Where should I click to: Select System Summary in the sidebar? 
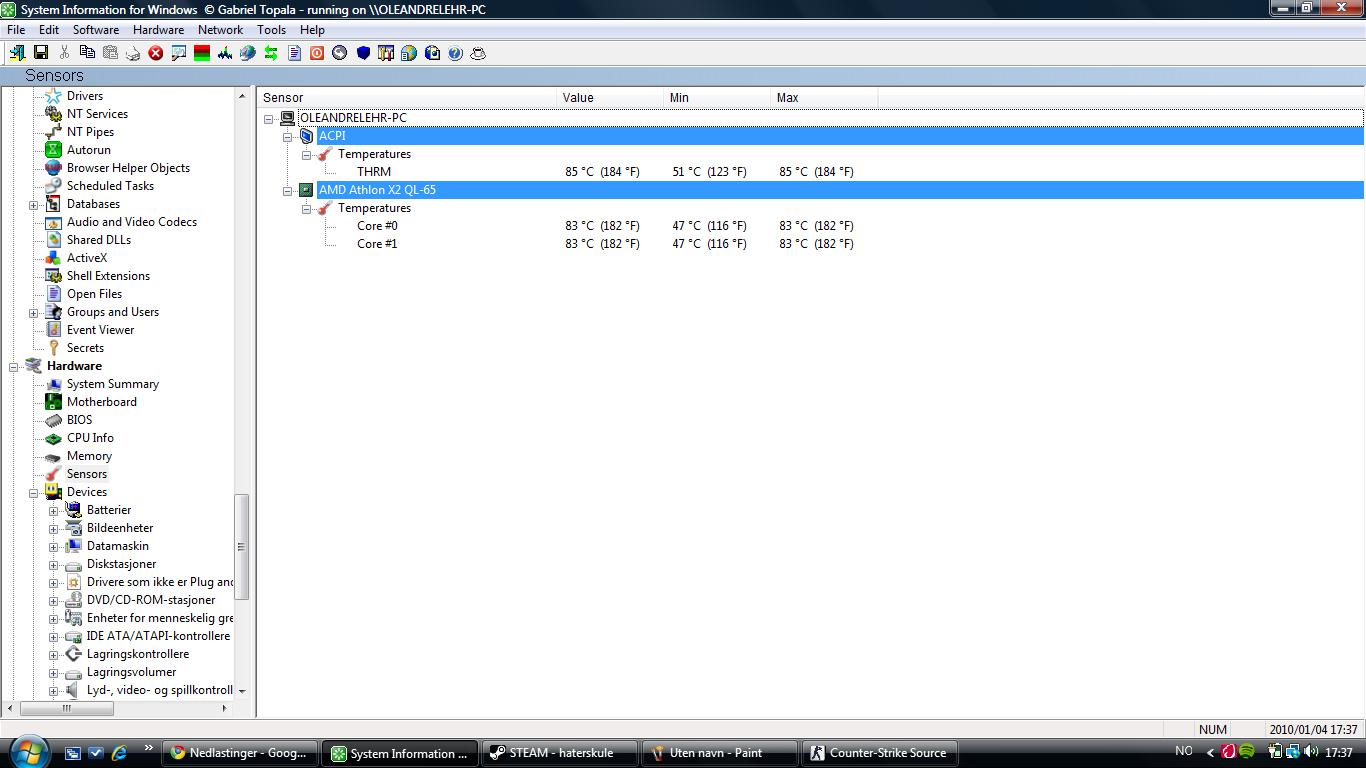tap(113, 384)
